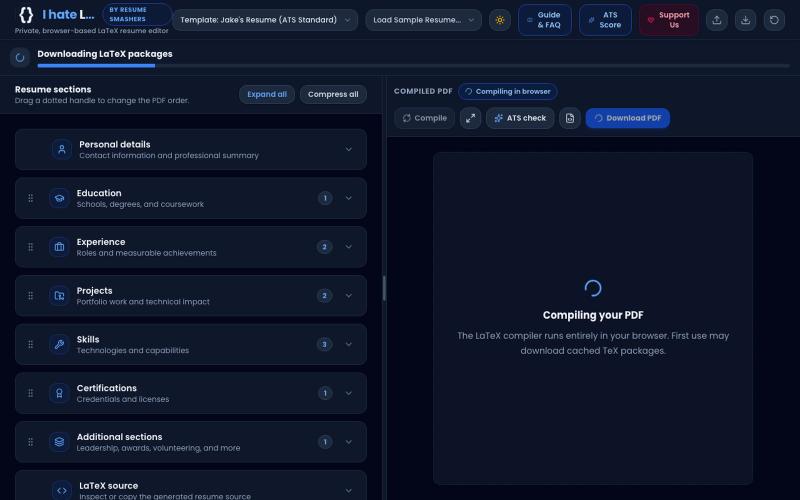The image size is (800, 500).
Task: Click the Additional sections drag handle
Action: click(31, 442)
